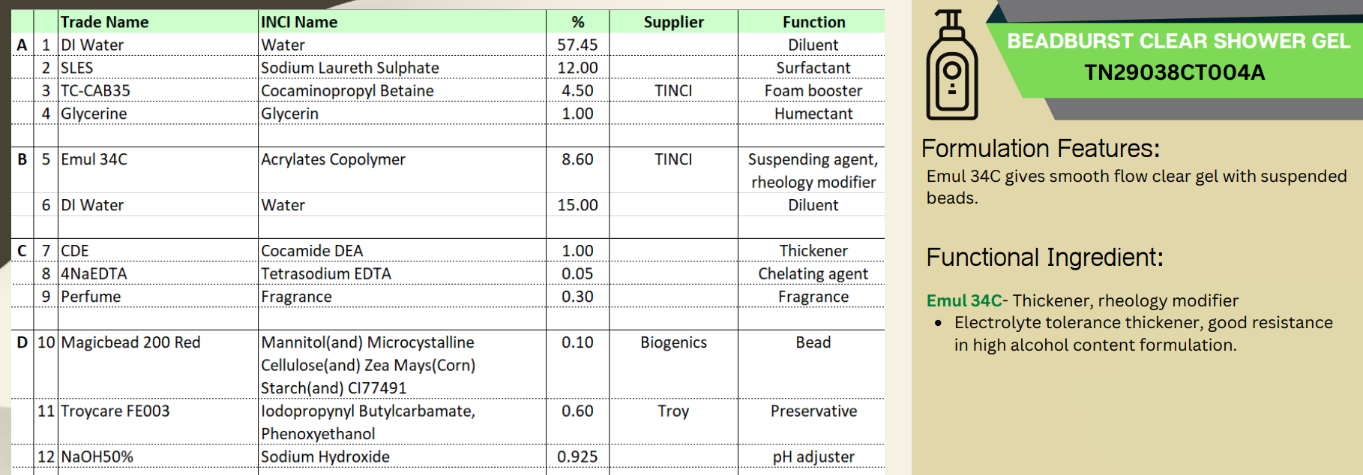1363x475 pixels.
Task: Click the Formulation Features heading
Action: coord(1040,149)
